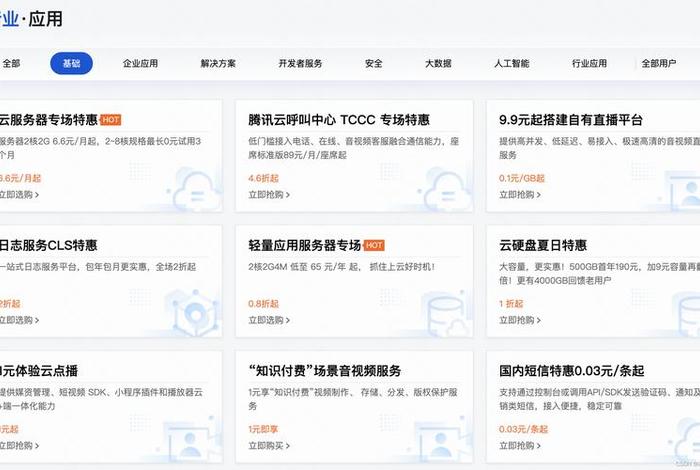The image size is (700, 470).
Task: Open the 元体验云点播 card title
Action: coord(39,370)
